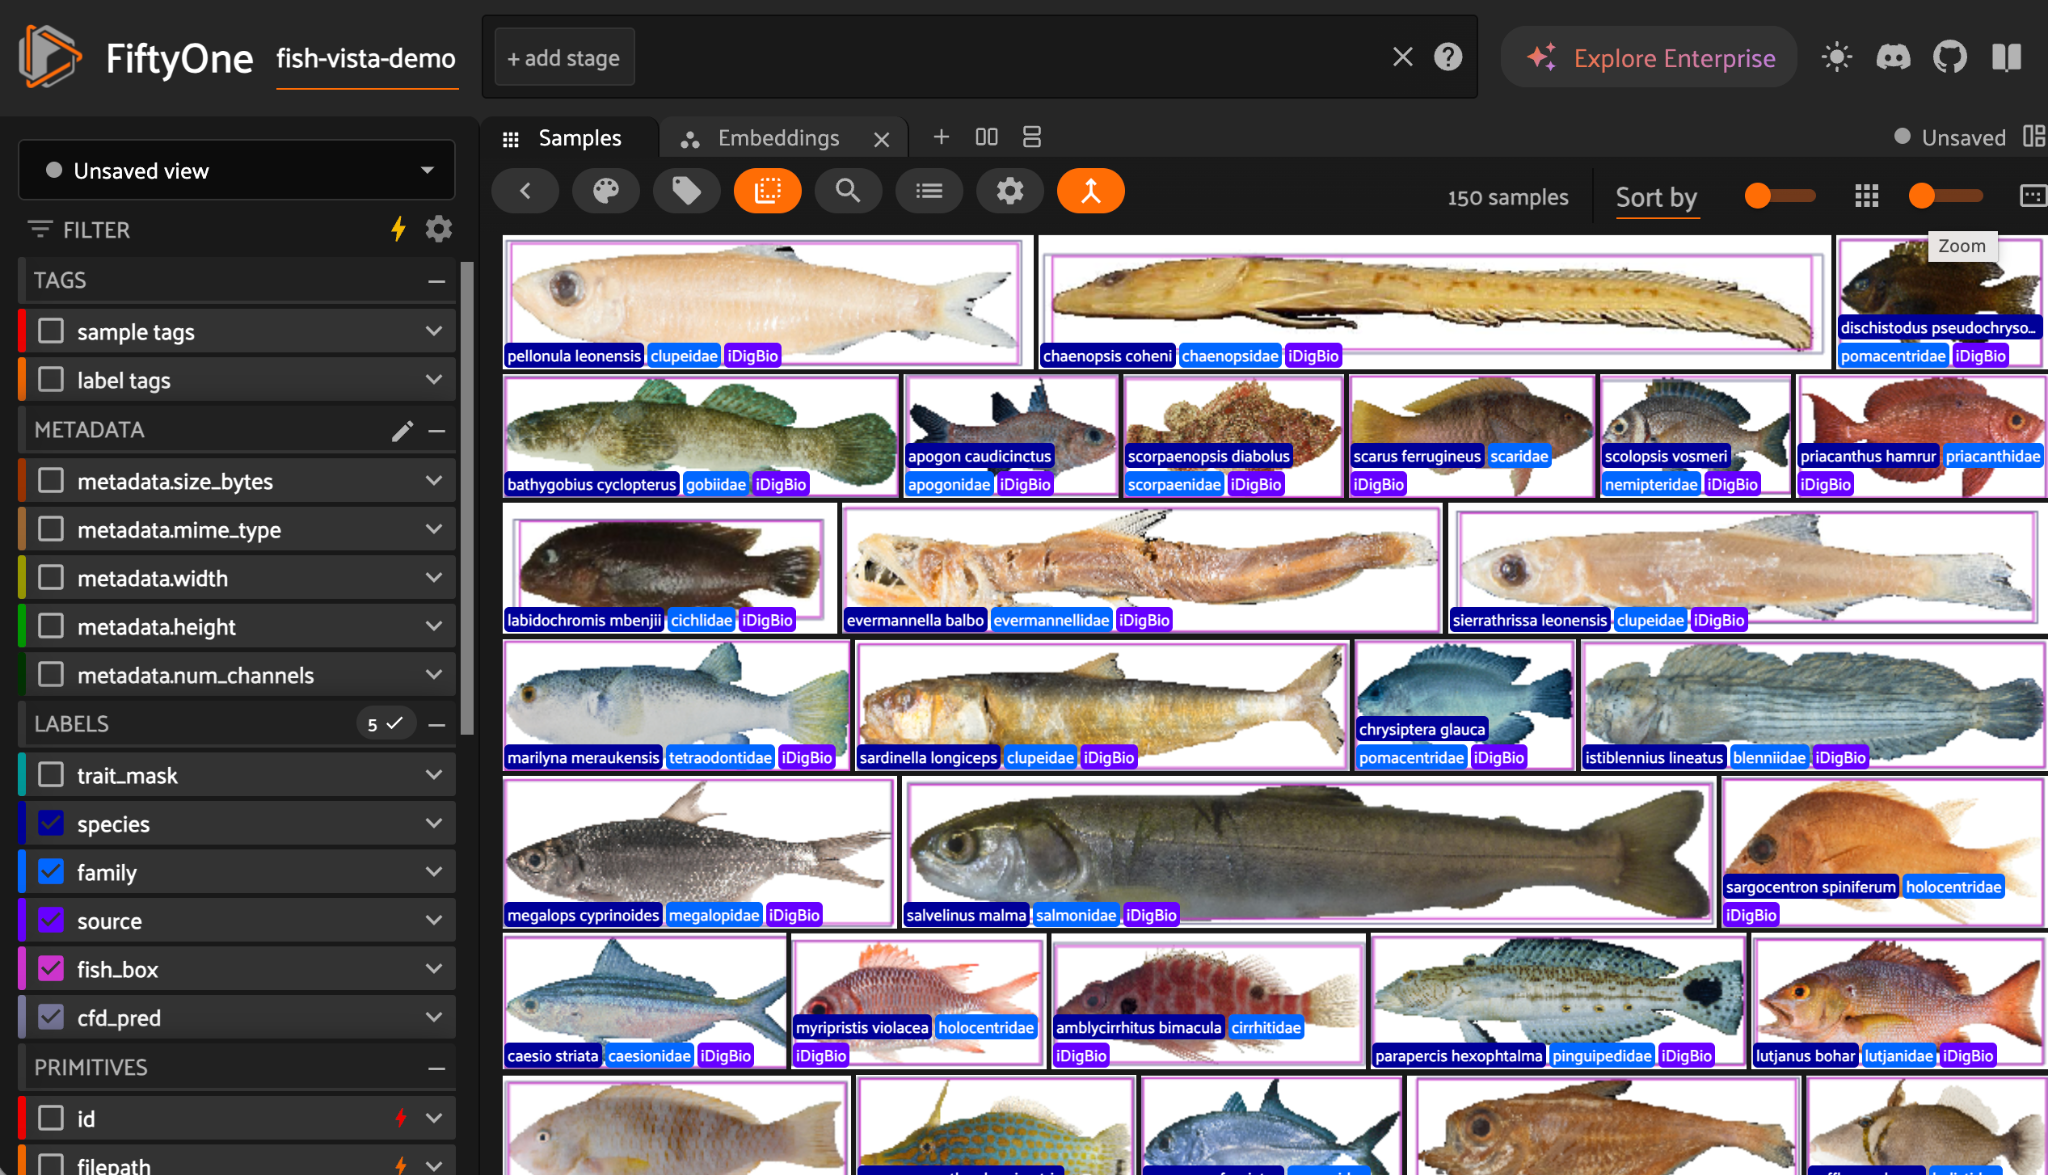Collapse the PRIMITIVES group
The image size is (2048, 1175).
point(437,1068)
